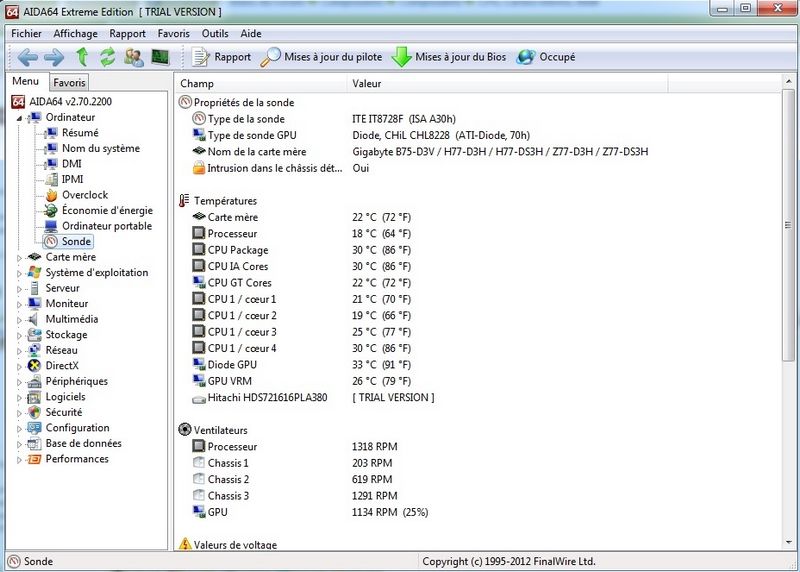Click the Températures thermometer icon
The width and height of the screenshot is (800, 572).
click(x=184, y=201)
